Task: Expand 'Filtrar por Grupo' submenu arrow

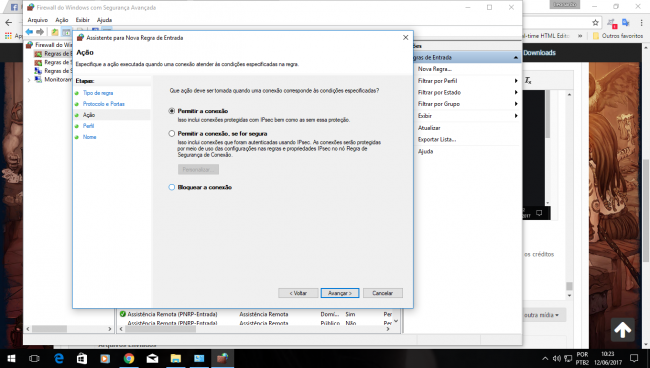Action: coord(516,104)
